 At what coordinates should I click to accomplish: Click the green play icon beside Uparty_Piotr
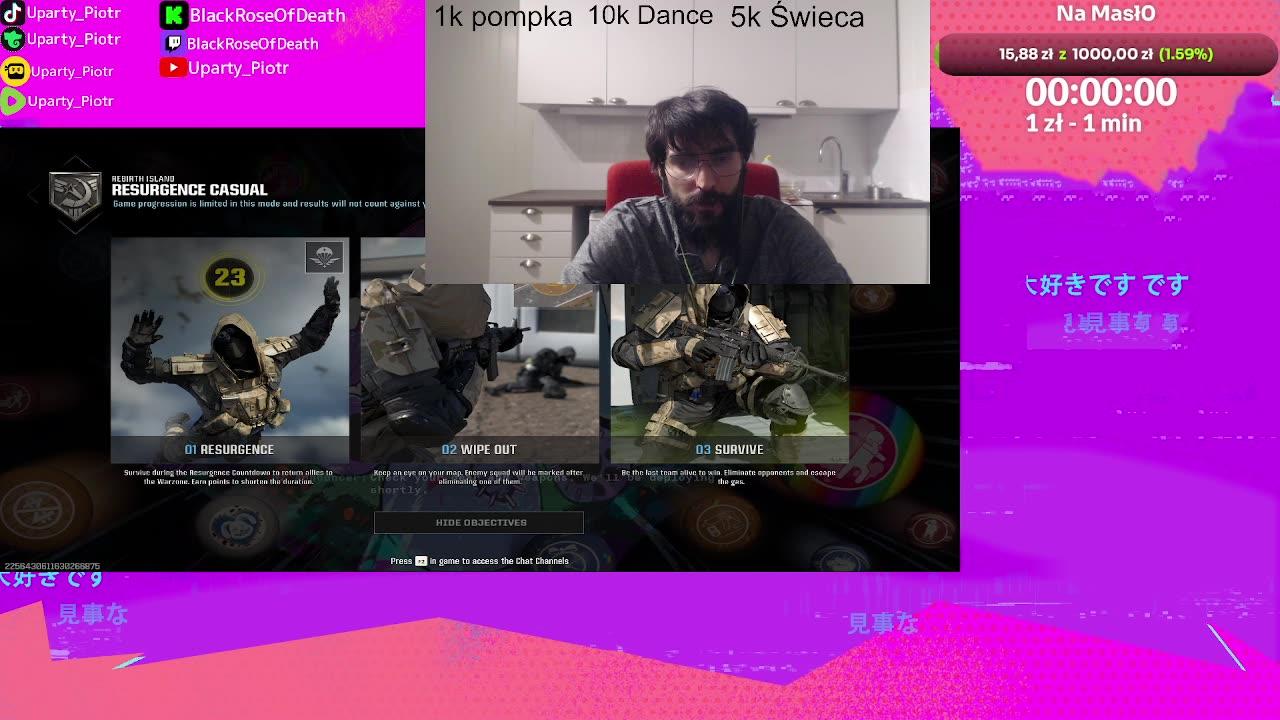pyautogui.click(x=13, y=101)
